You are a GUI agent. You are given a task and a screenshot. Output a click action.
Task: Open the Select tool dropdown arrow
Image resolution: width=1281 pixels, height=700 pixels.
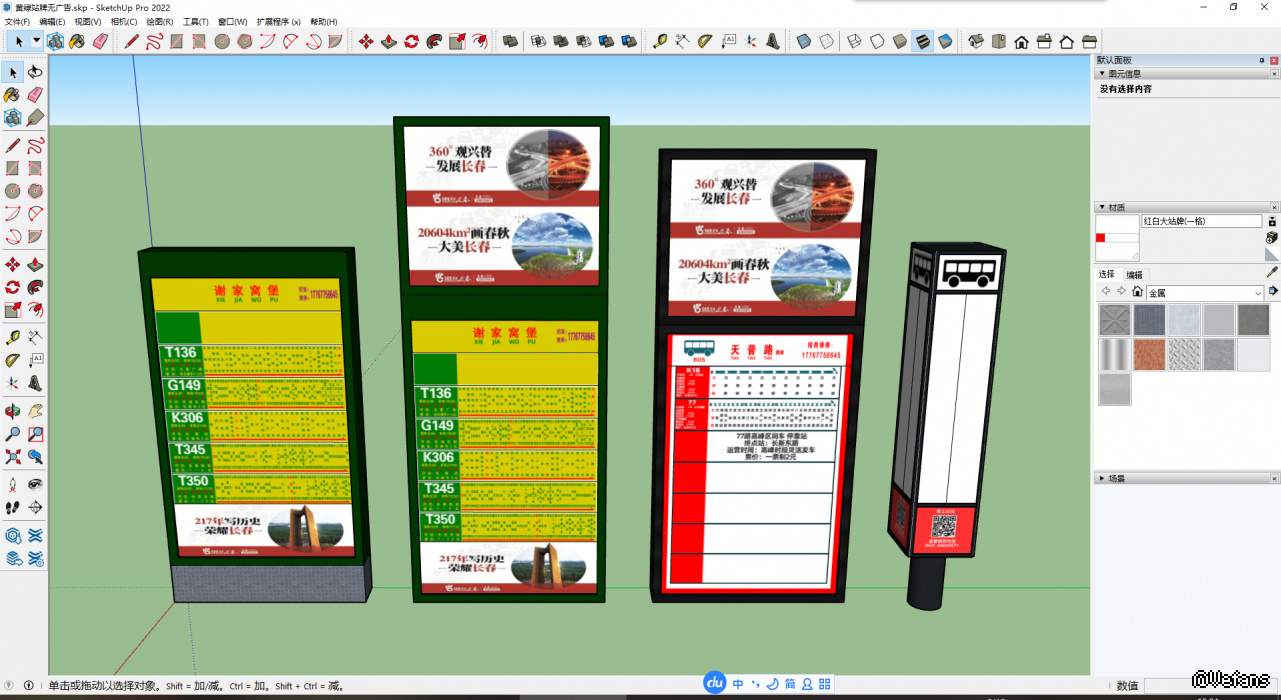tap(37, 41)
